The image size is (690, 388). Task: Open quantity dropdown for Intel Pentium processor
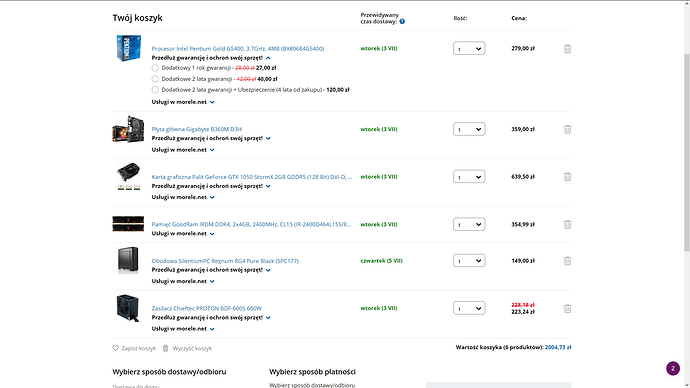click(469, 48)
